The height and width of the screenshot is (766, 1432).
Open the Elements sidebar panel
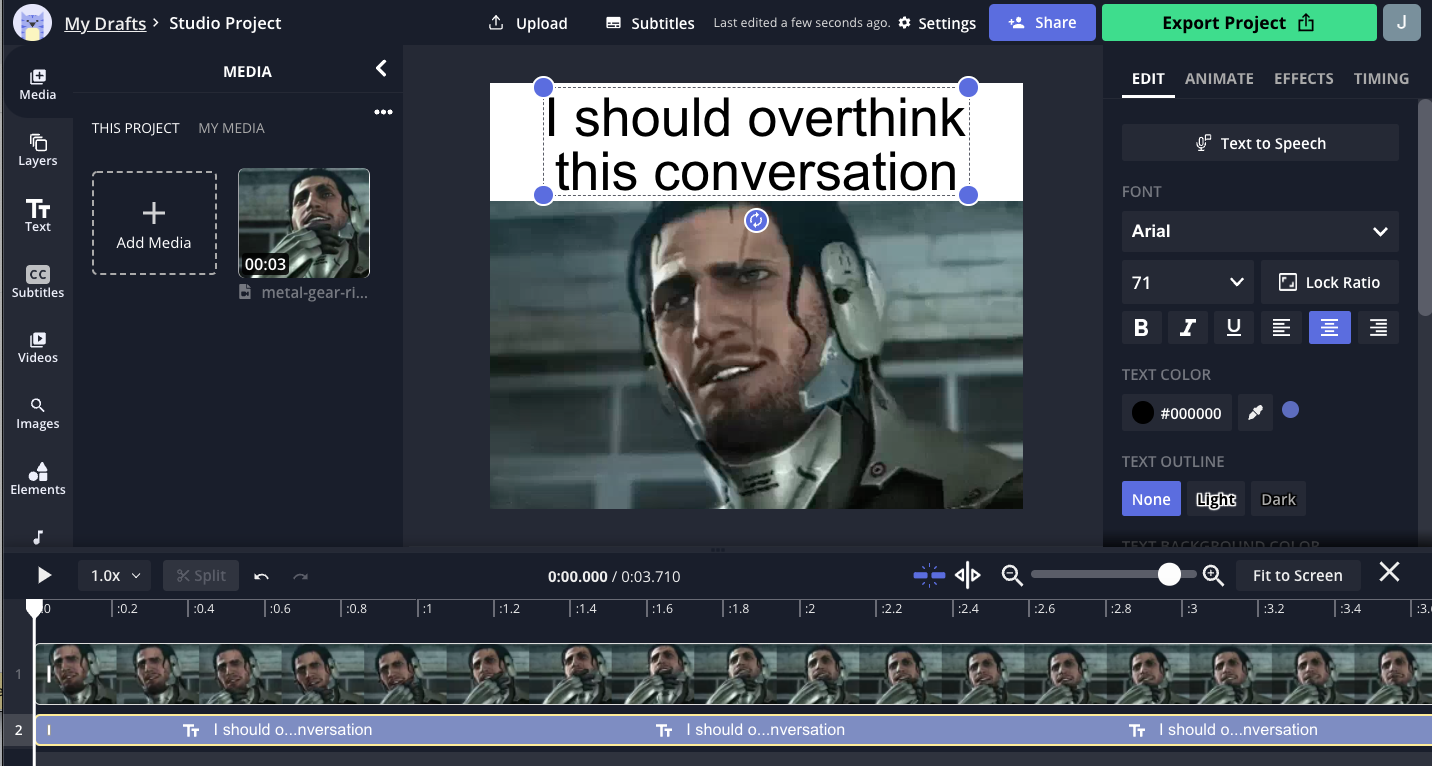point(37,478)
